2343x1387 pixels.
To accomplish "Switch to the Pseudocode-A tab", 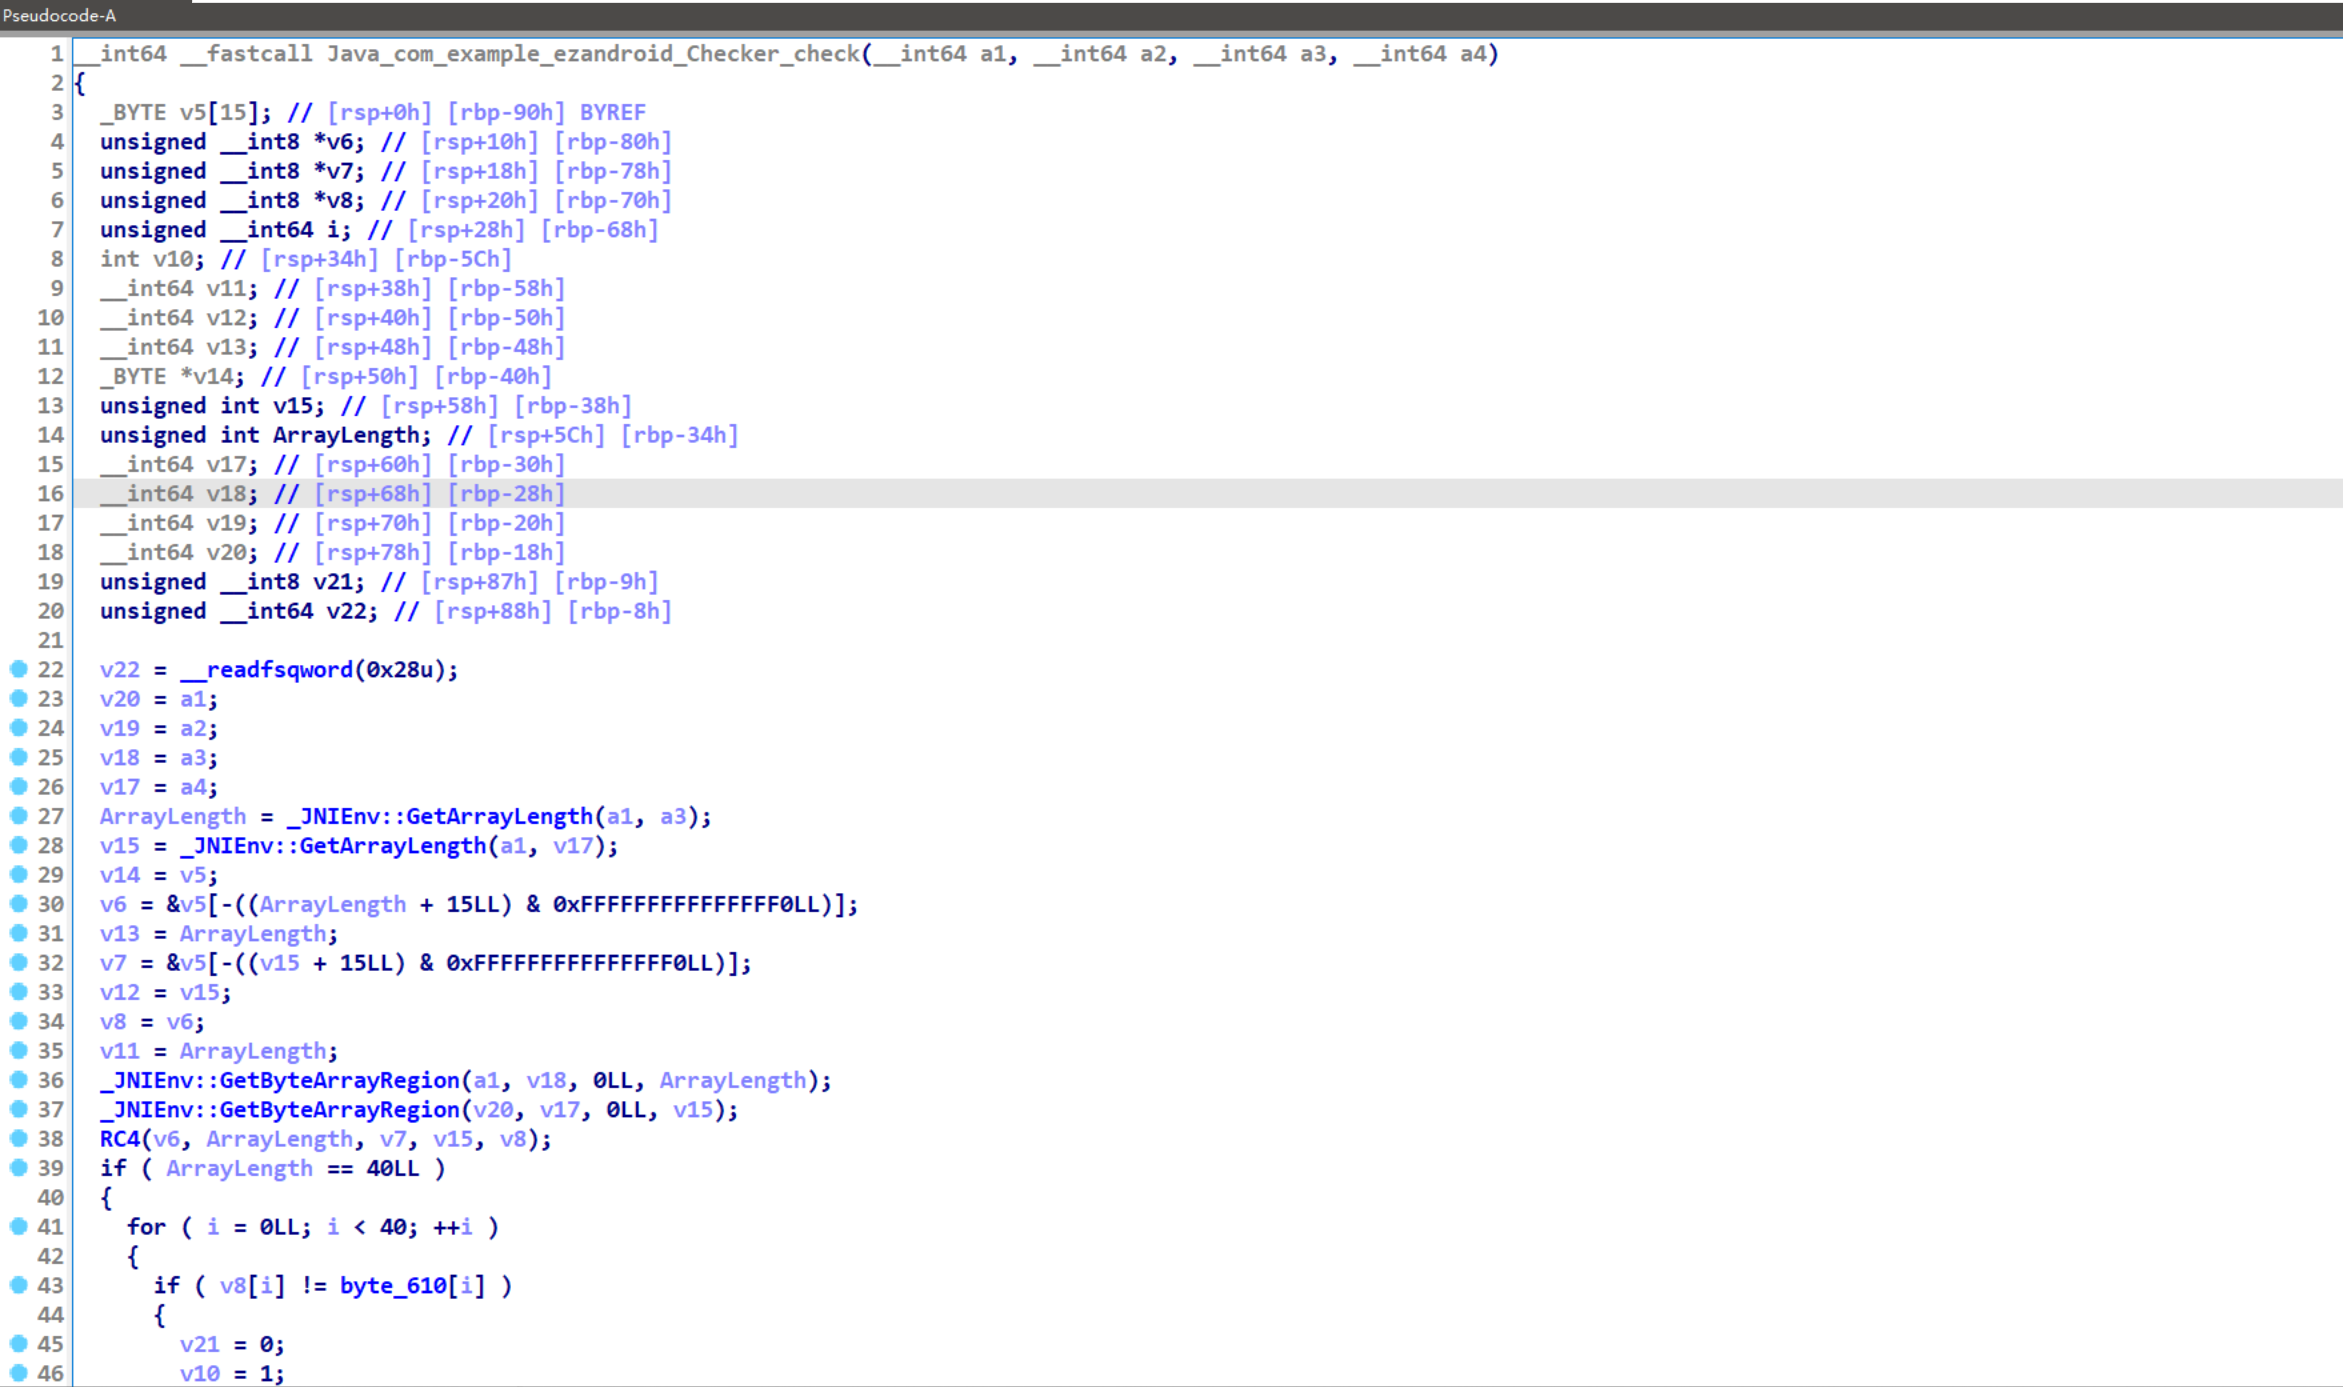I will point(60,16).
